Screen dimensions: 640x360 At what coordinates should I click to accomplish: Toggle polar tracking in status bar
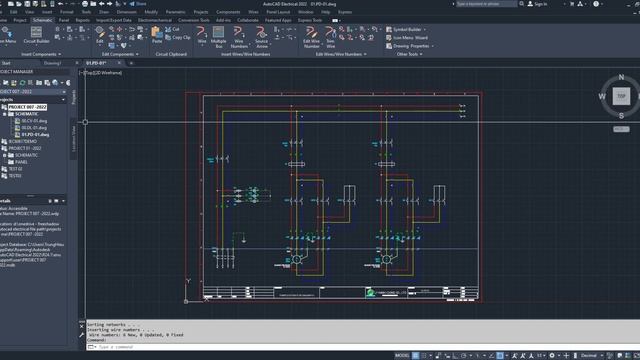pos(464,356)
